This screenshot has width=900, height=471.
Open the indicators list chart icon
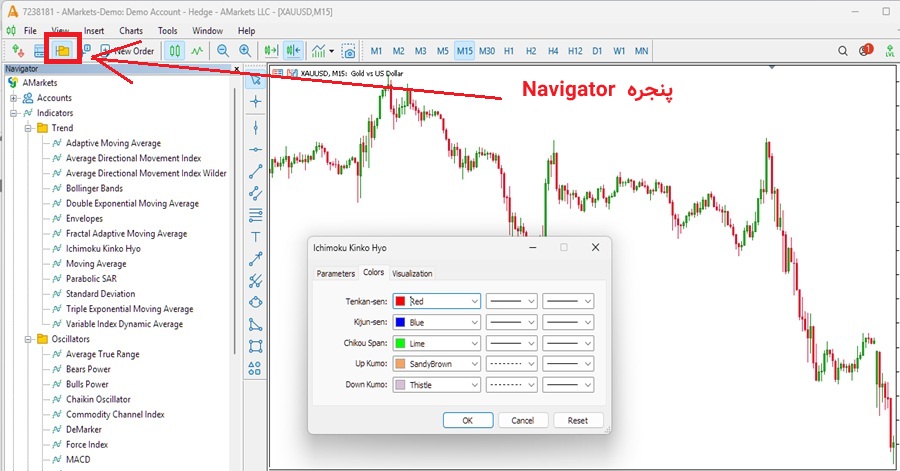point(319,51)
